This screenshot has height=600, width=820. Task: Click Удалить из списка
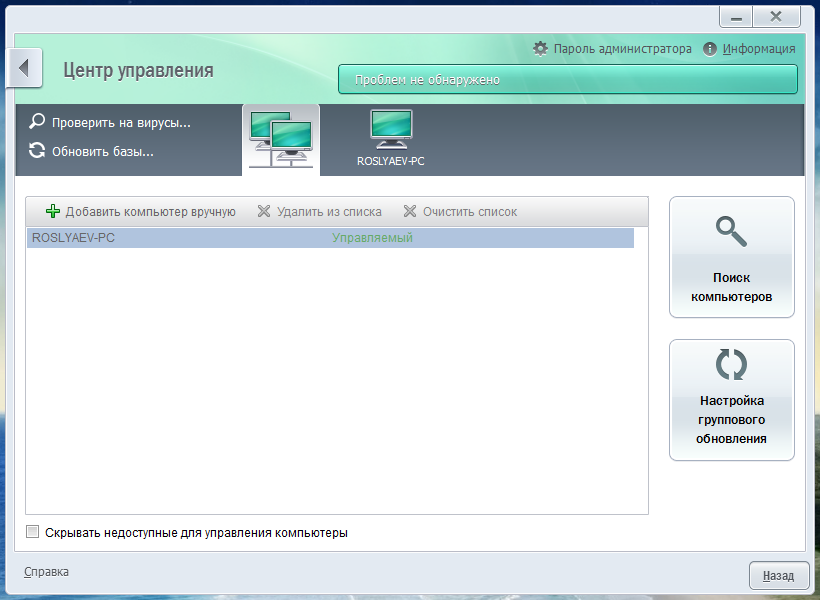click(329, 211)
